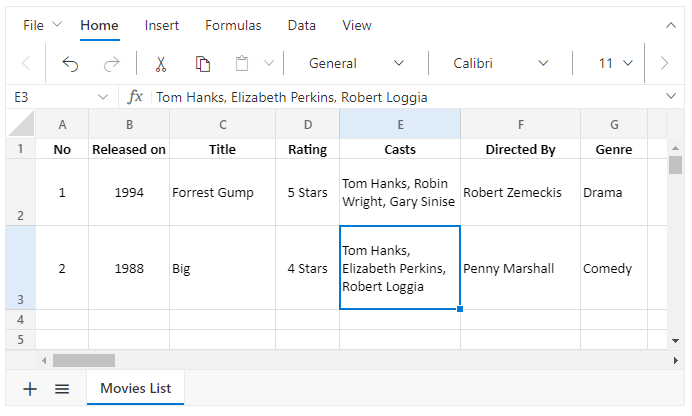
Task: Click the Undo arrow icon
Action: pos(70,63)
